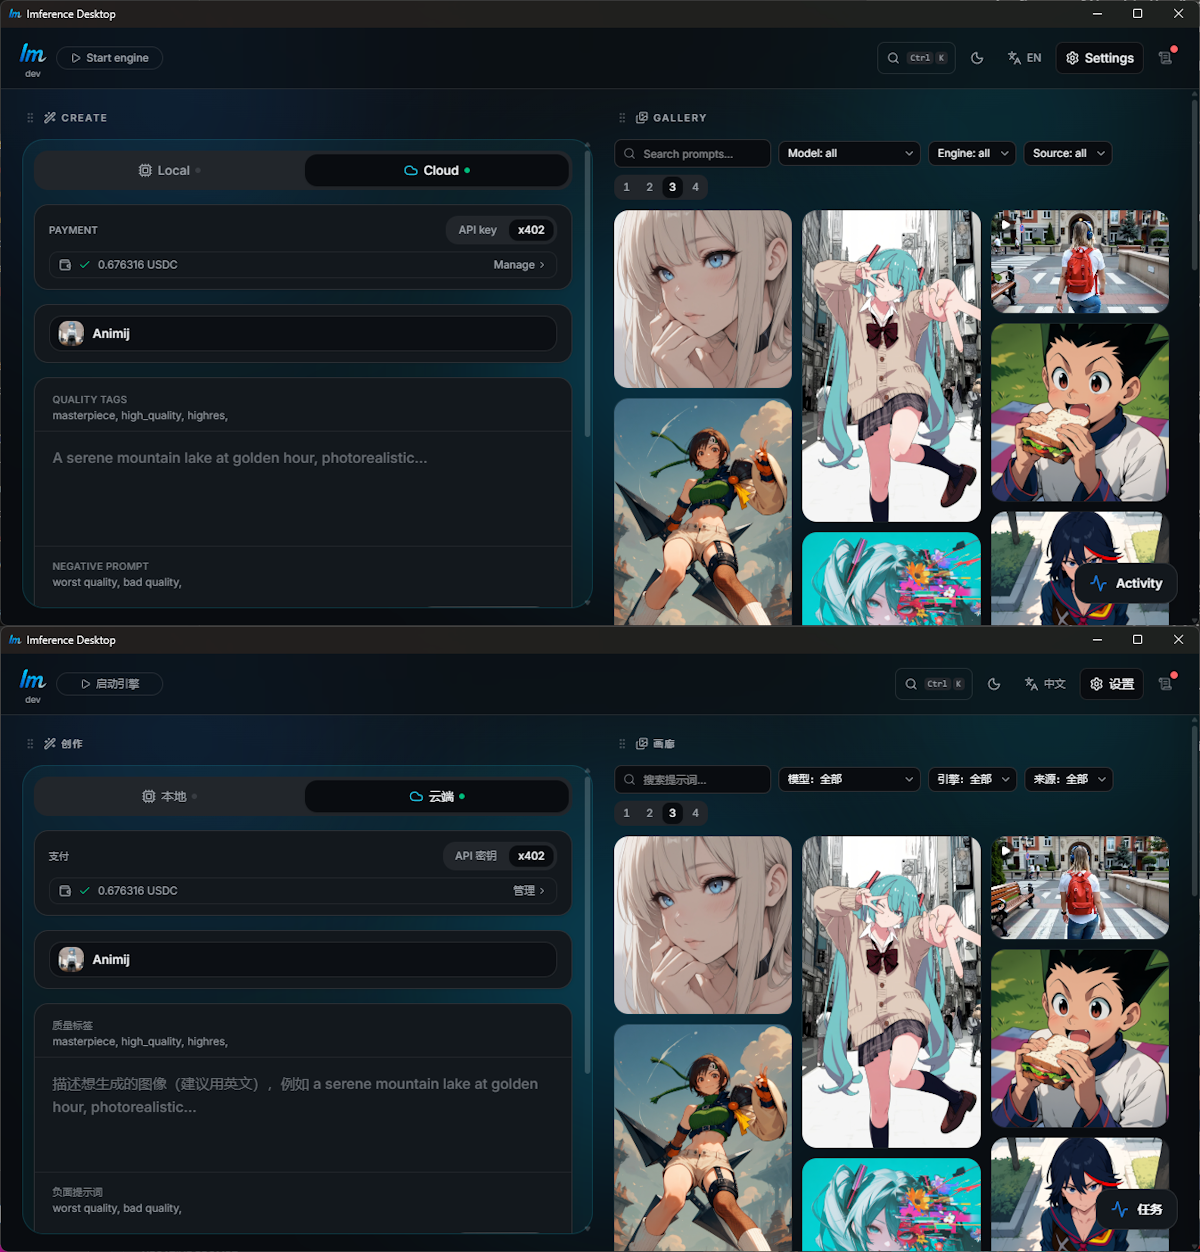Go to gallery page 2, Chinese window
The height and width of the screenshot is (1252, 1200).
tap(650, 813)
